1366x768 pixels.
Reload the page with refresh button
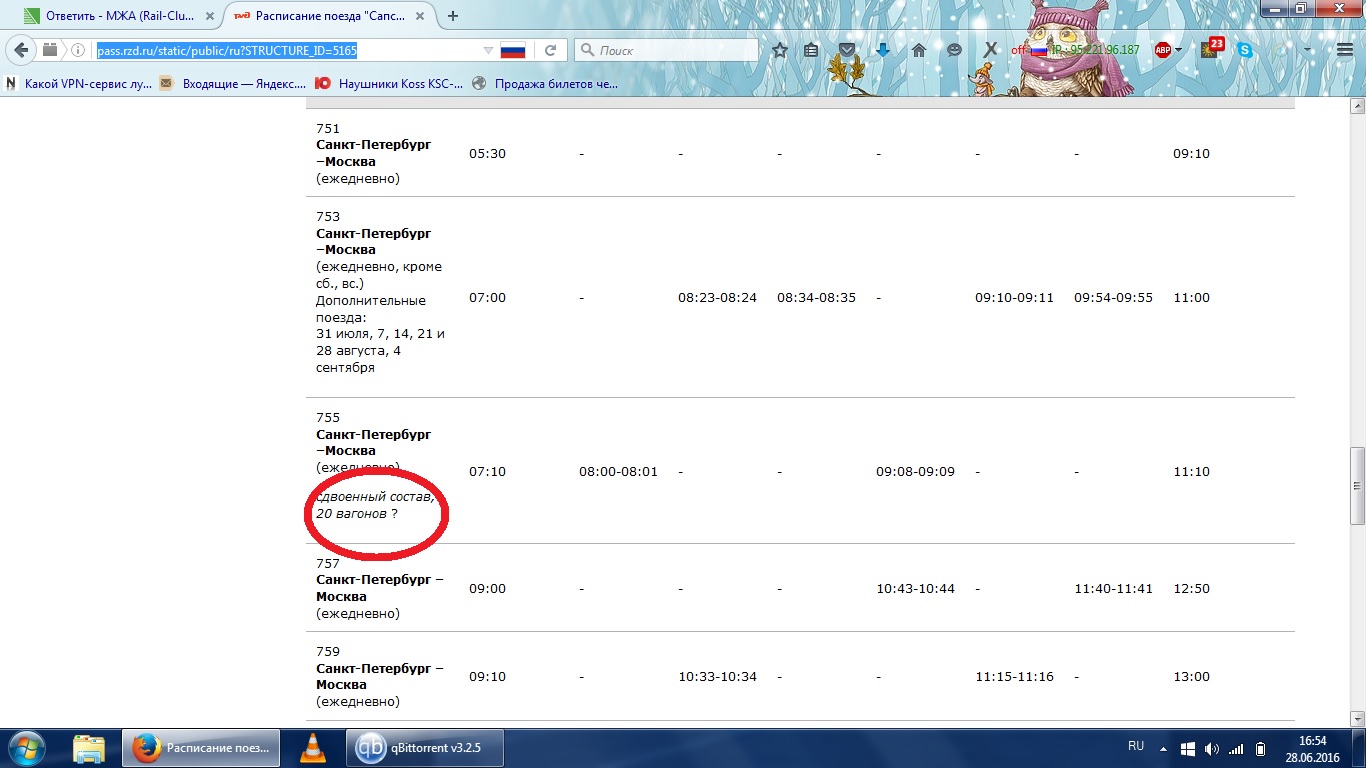click(550, 50)
